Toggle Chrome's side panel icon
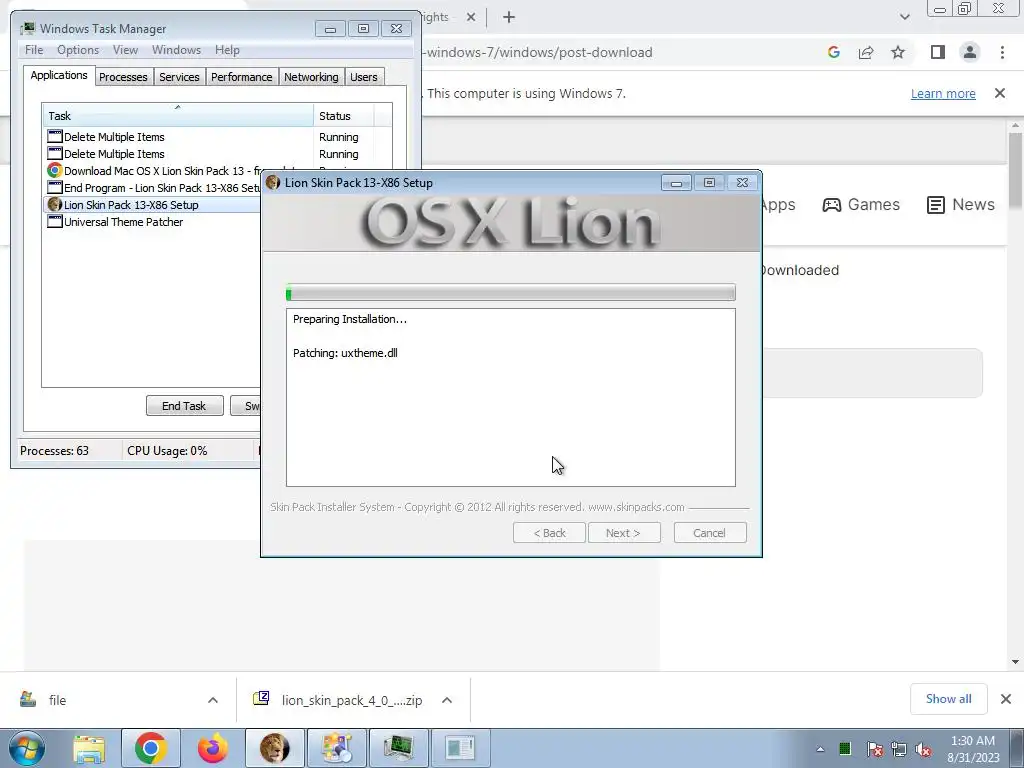 (x=938, y=52)
